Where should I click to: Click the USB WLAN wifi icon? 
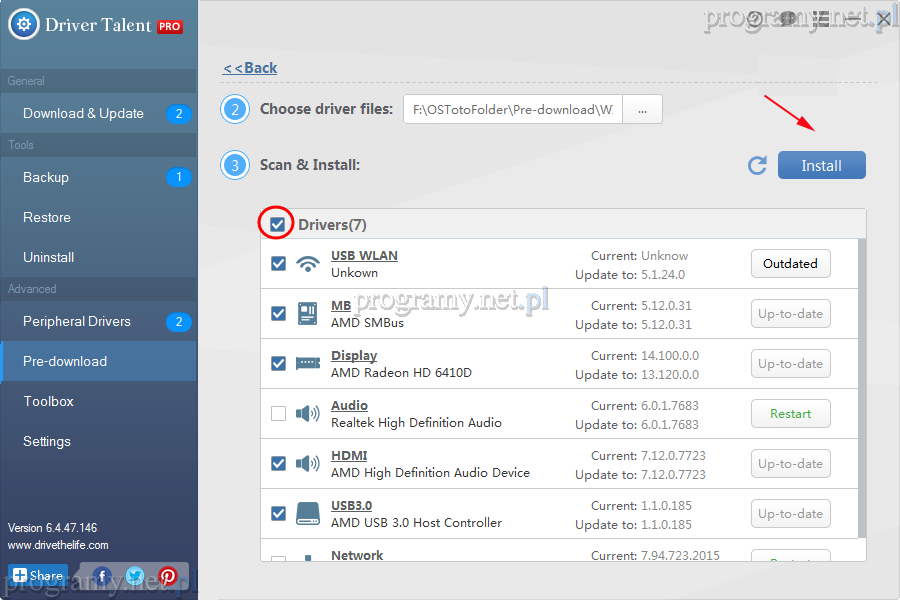pyautogui.click(x=307, y=264)
